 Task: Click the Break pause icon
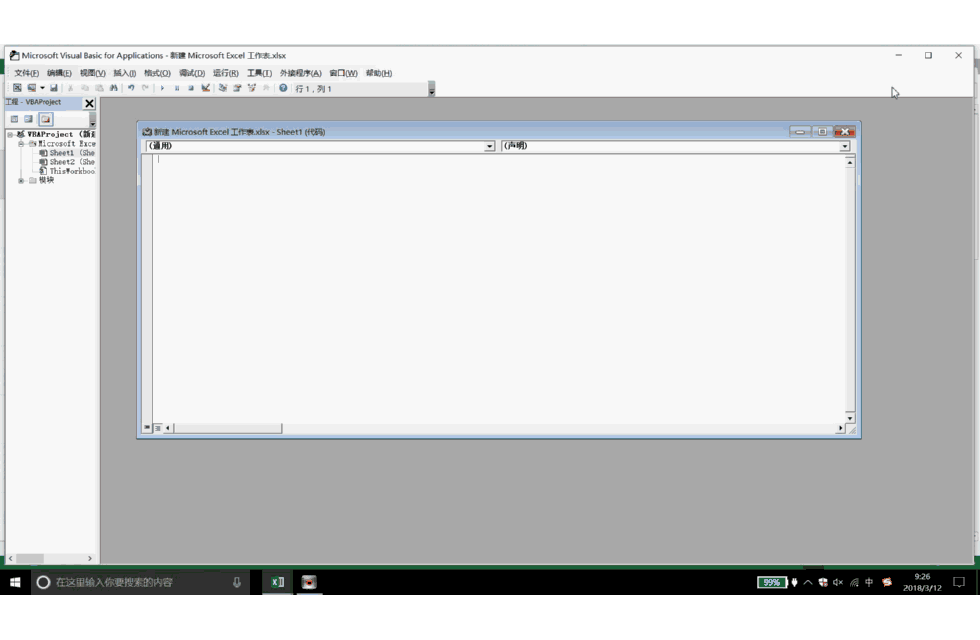pos(177,88)
